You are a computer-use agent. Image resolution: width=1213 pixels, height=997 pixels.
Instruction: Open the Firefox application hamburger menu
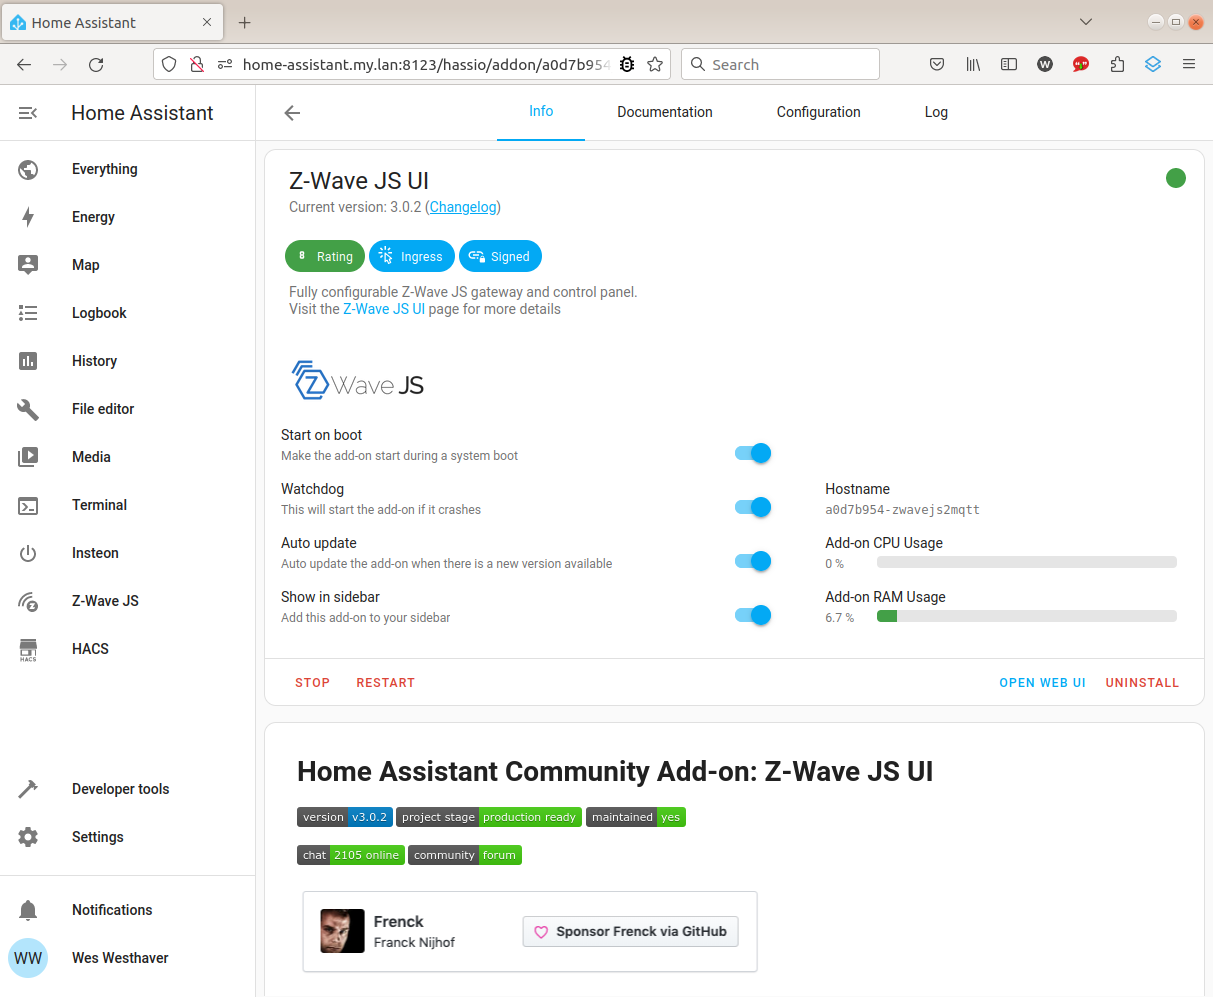coord(1189,64)
